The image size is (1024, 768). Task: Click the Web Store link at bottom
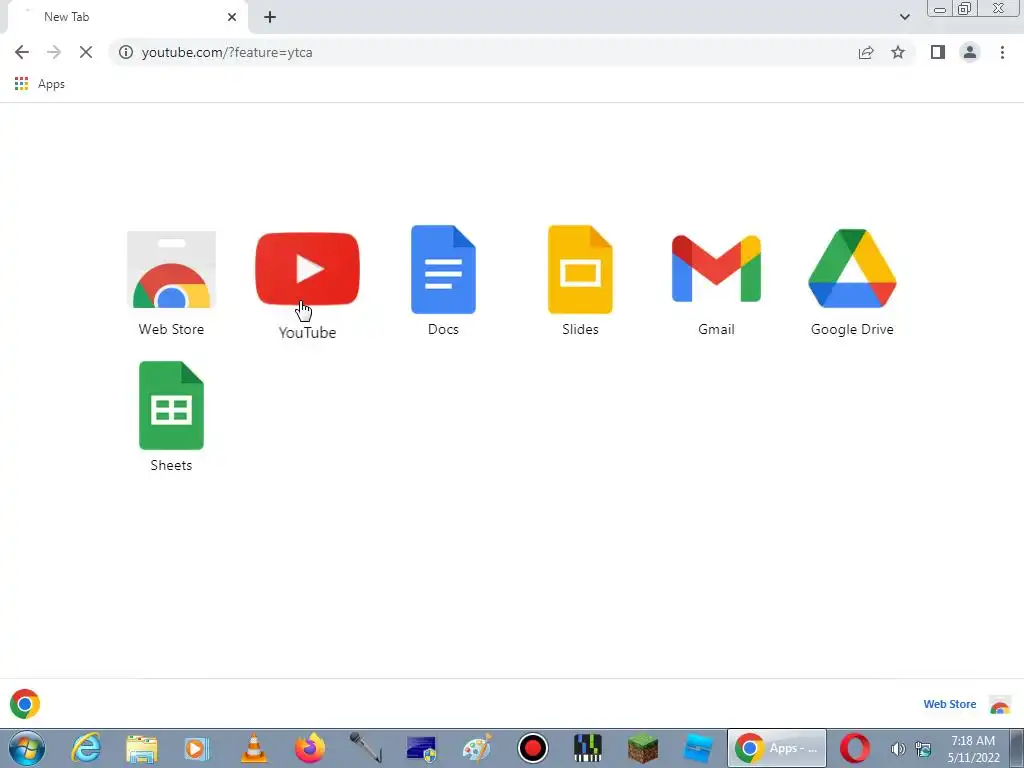coord(950,704)
